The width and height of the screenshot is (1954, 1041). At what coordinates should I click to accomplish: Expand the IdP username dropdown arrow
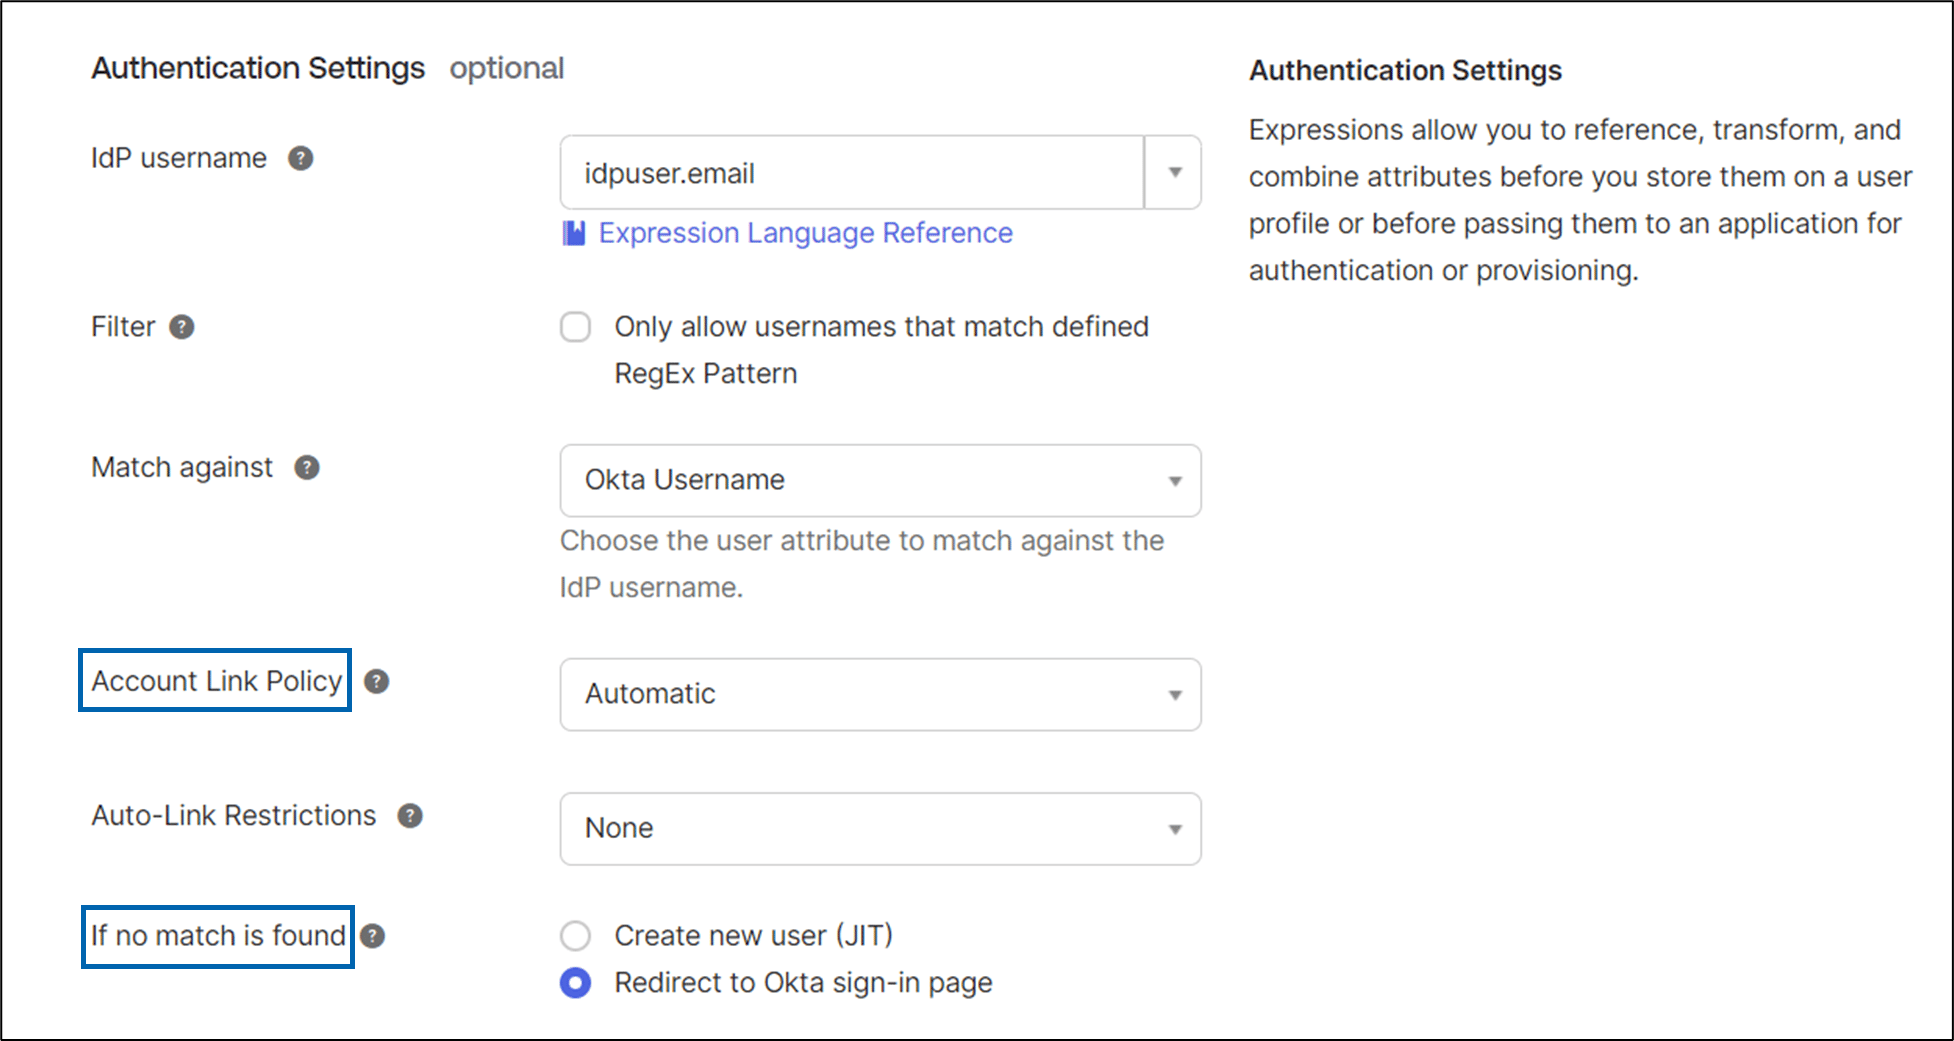click(x=1174, y=172)
